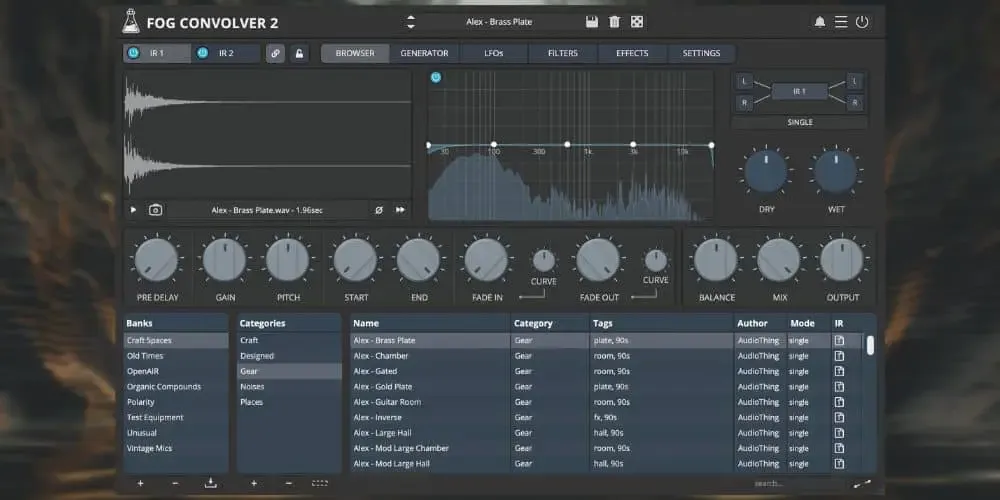
Task: Delete the preset using the trash icon
Action: (x=614, y=22)
